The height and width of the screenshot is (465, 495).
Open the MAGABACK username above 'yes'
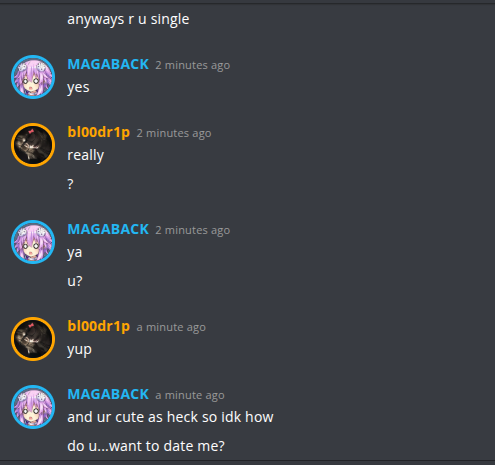tap(108, 64)
